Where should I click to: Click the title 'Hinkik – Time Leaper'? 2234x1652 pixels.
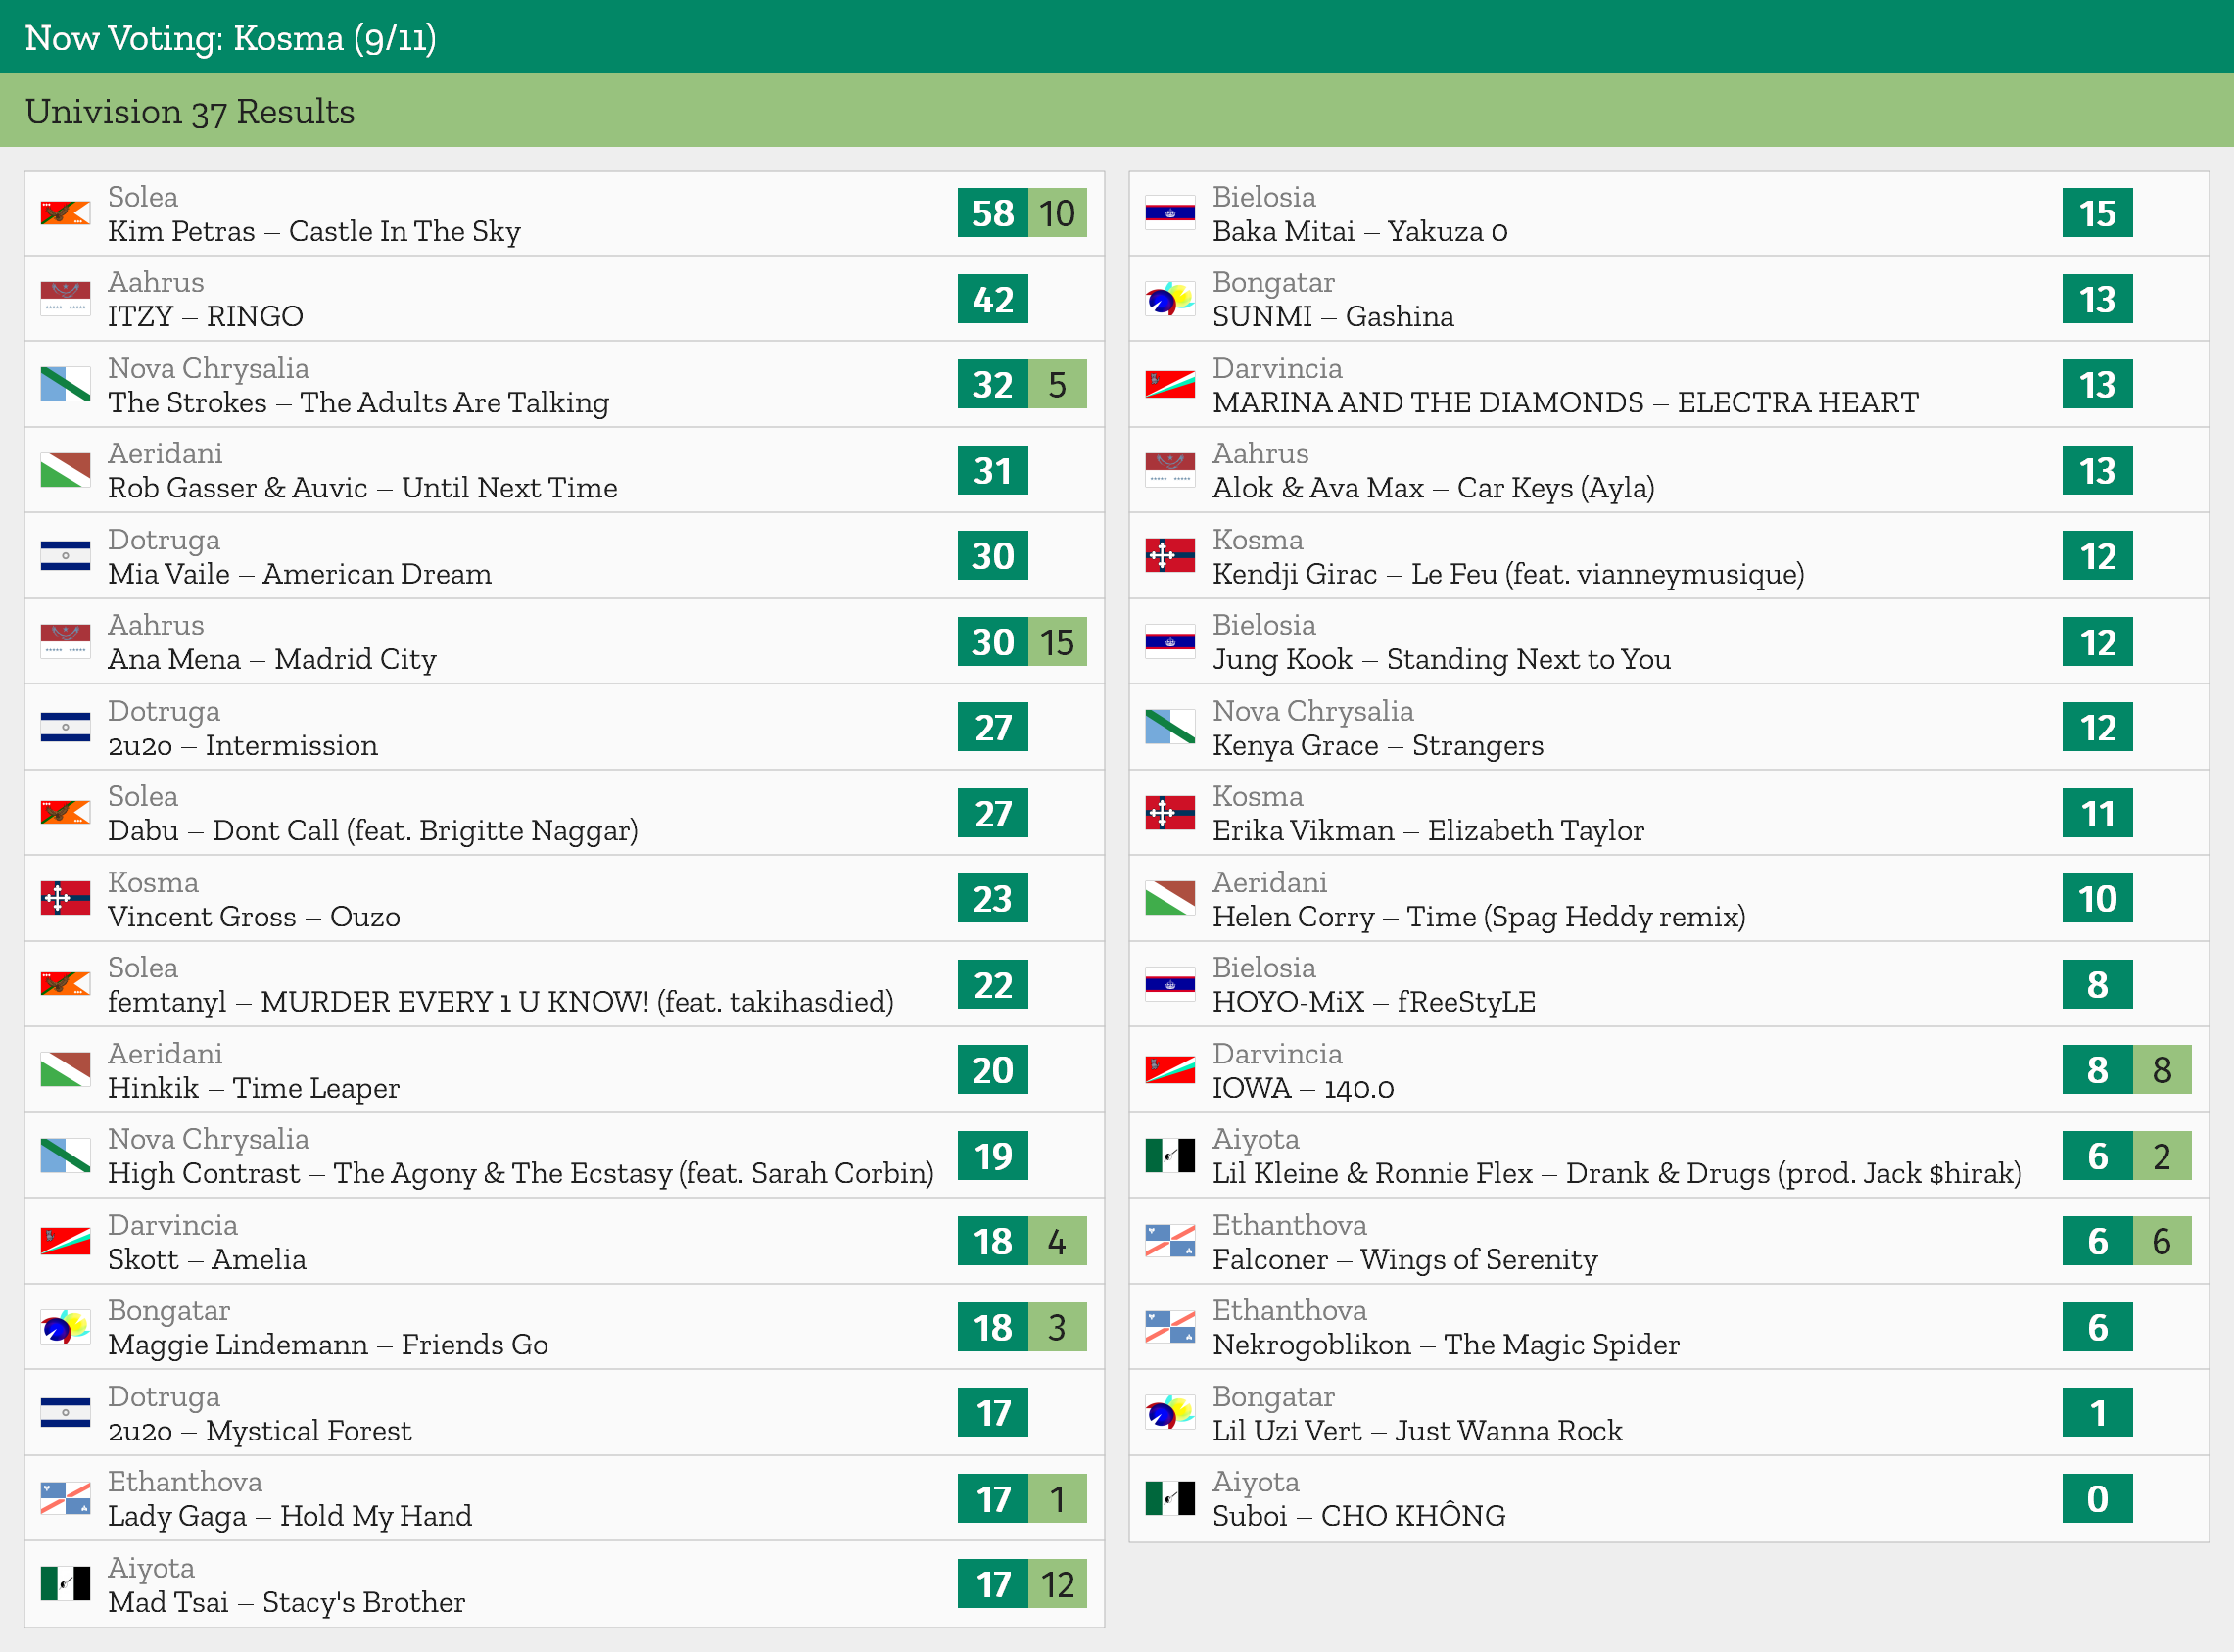click(254, 1088)
